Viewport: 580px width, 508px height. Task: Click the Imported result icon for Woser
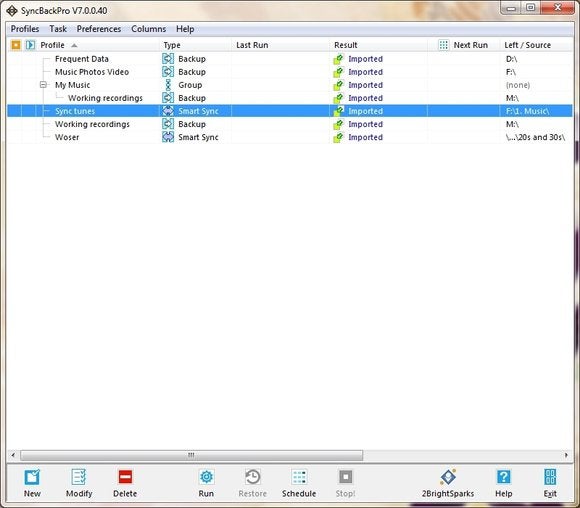(x=338, y=137)
